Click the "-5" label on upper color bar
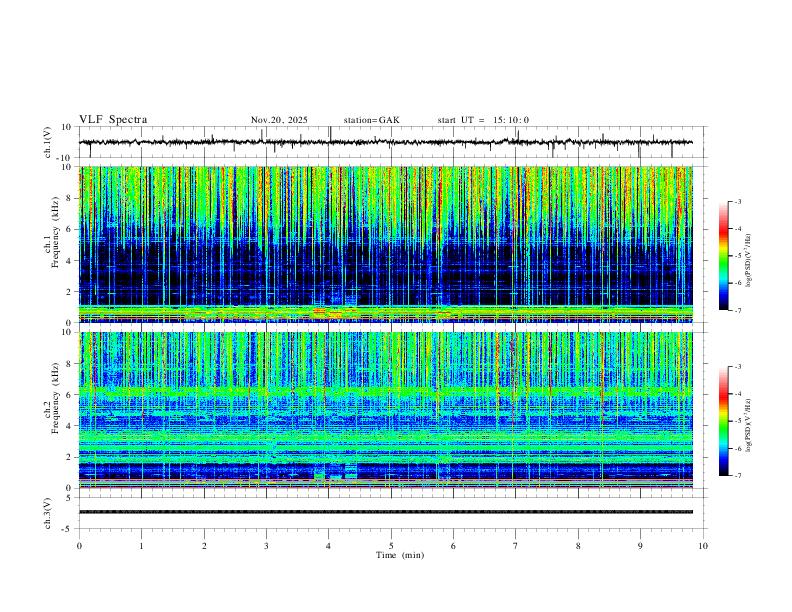This screenshot has height=612, width=792. [x=737, y=256]
